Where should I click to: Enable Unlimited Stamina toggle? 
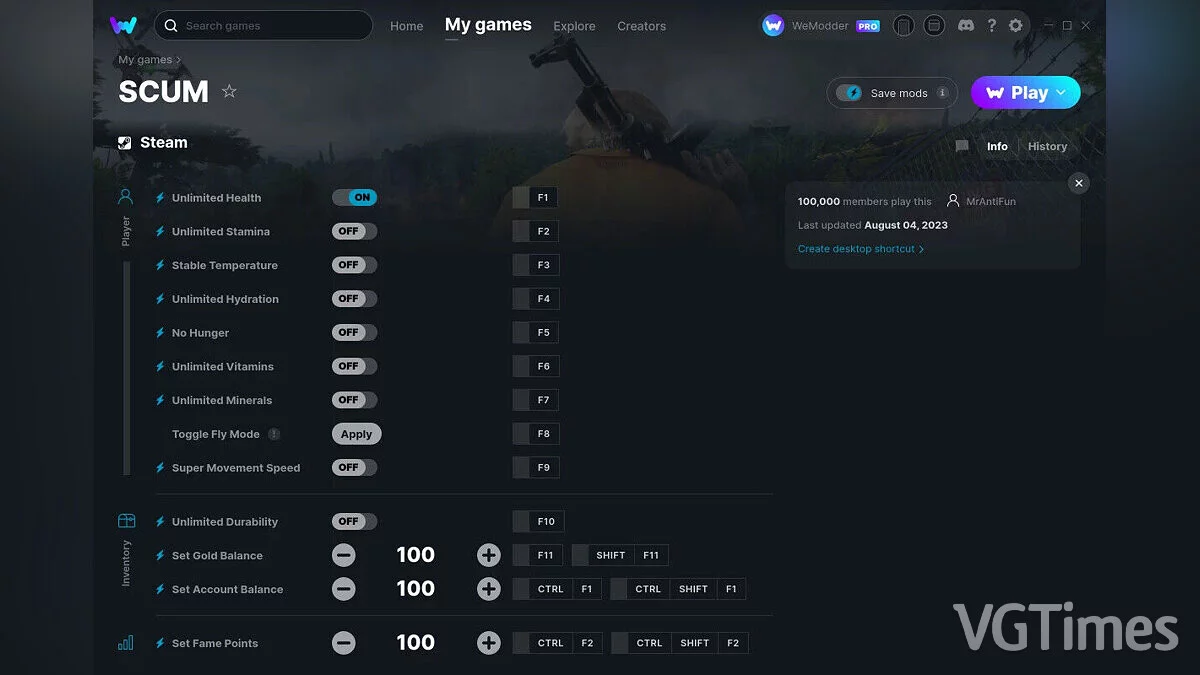pyautogui.click(x=354, y=231)
